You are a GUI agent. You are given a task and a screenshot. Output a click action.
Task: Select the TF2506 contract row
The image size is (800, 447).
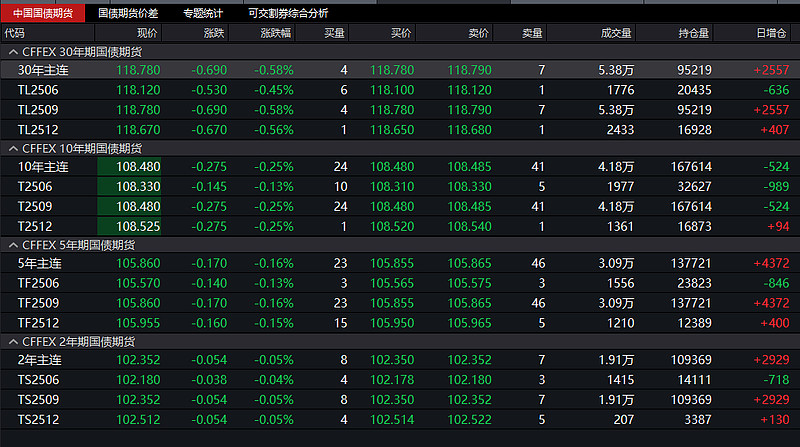[x=400, y=283]
